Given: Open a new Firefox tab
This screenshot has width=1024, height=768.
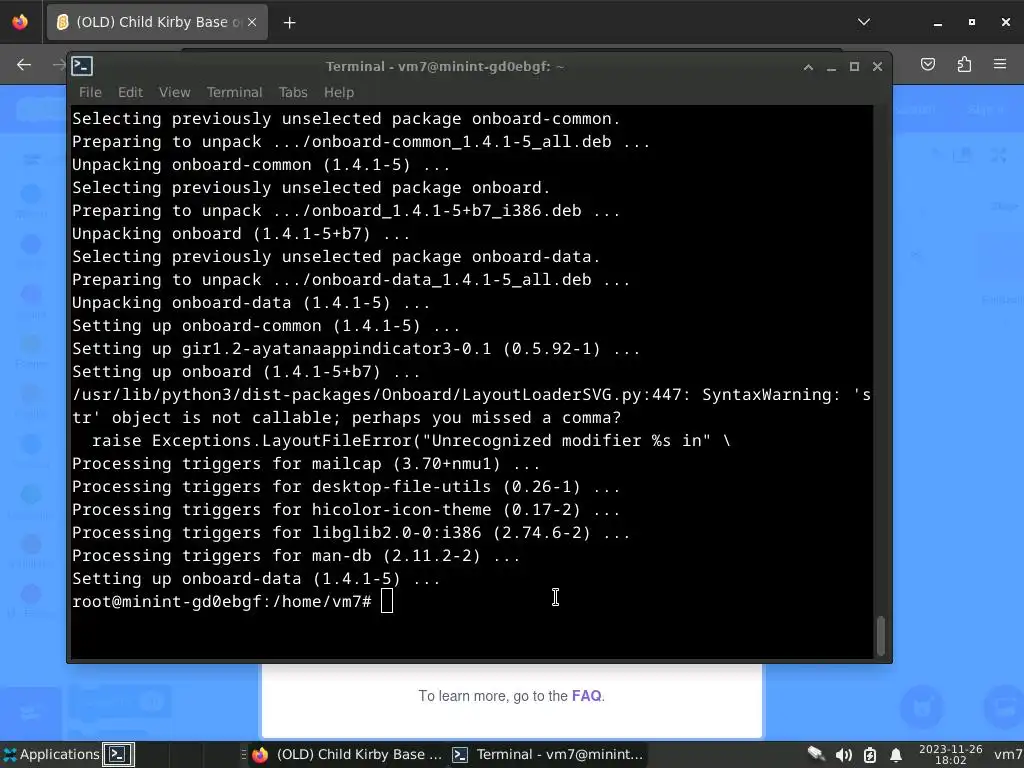Looking at the screenshot, I should click(289, 23).
